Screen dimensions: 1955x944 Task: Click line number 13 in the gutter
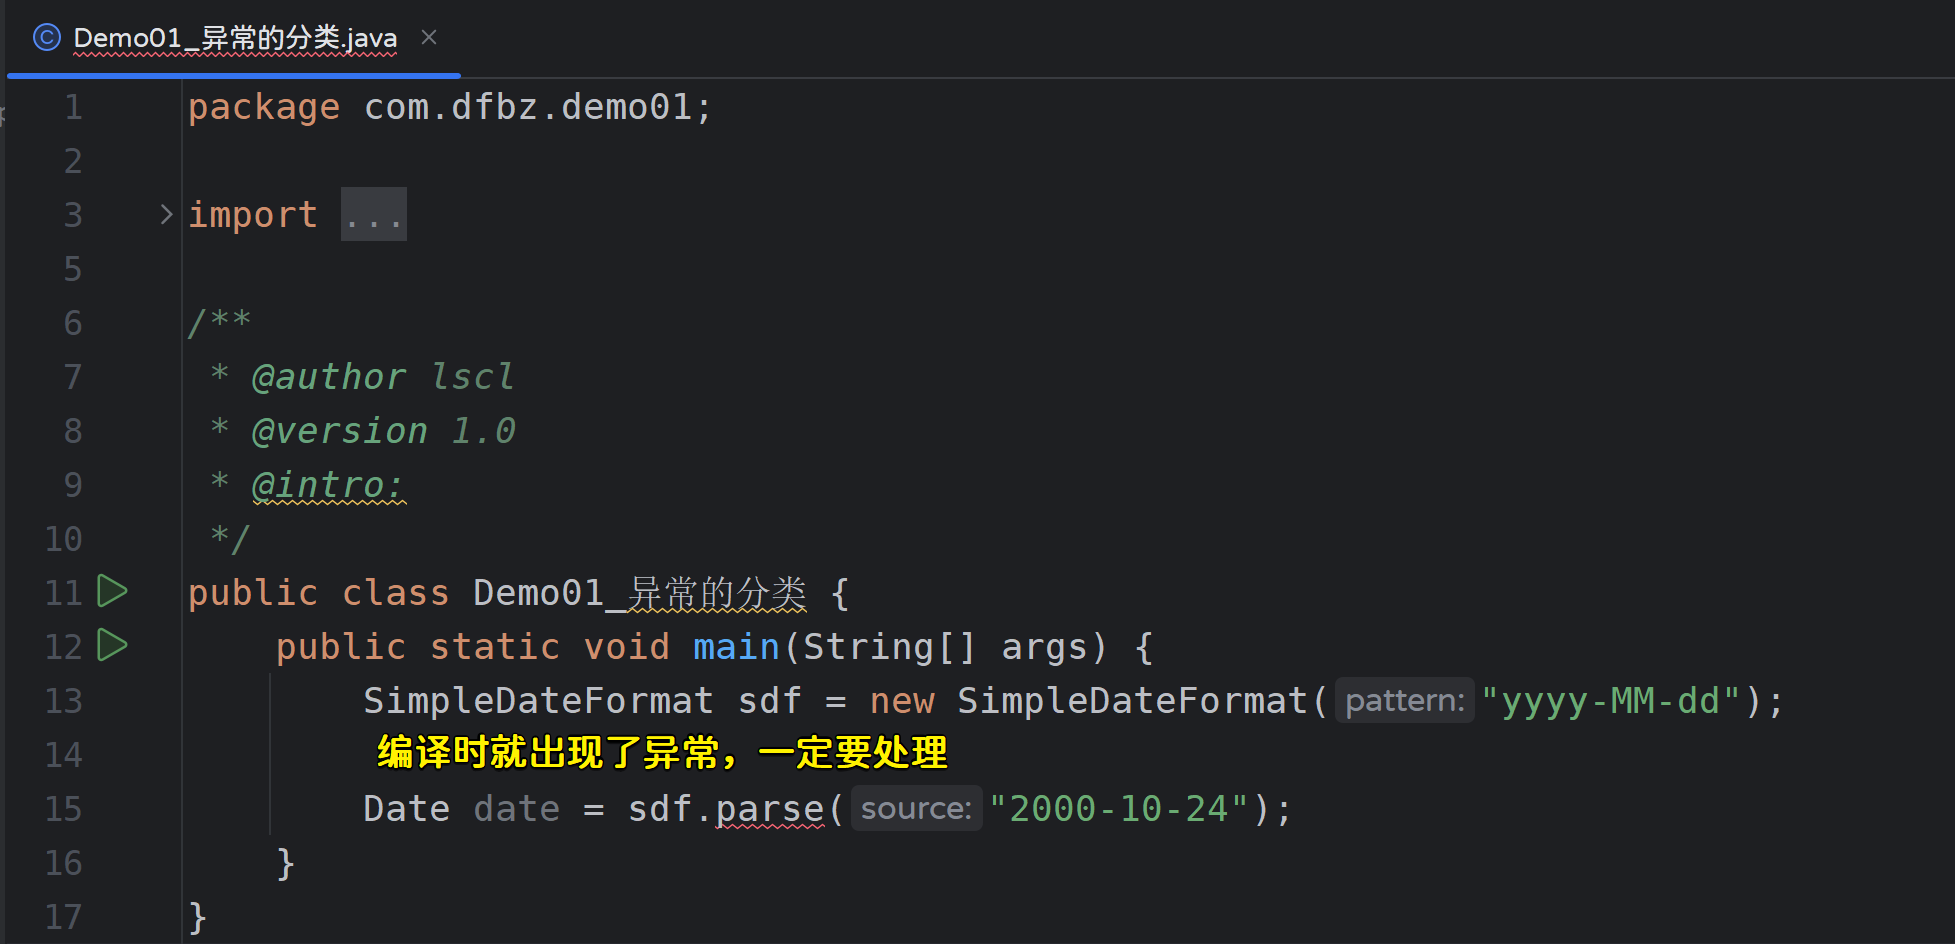pos(64,701)
